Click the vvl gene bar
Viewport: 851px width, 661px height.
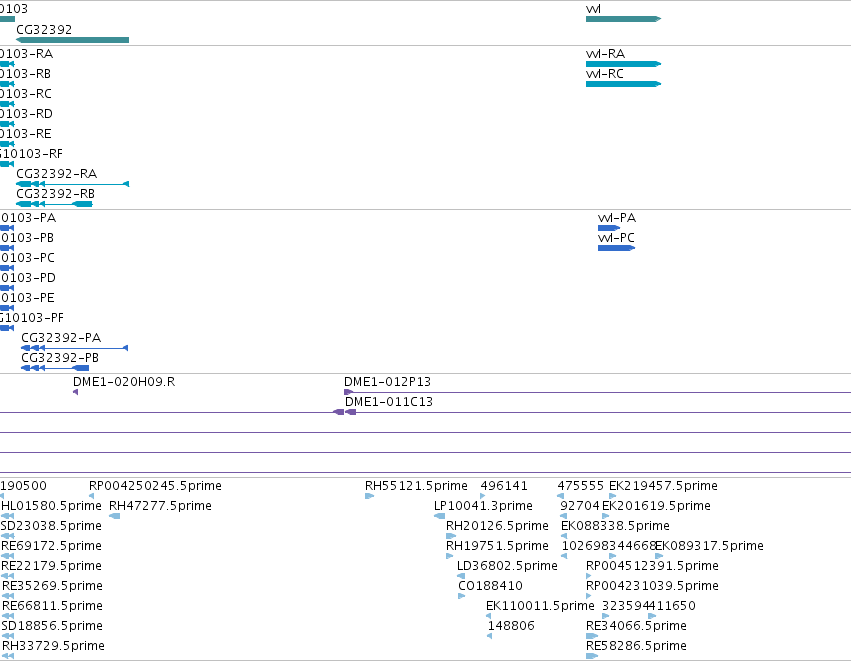tap(624, 19)
